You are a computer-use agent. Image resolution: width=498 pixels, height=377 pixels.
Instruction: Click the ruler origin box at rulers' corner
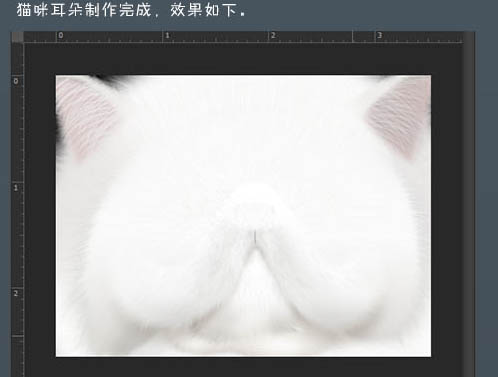click(x=18, y=37)
